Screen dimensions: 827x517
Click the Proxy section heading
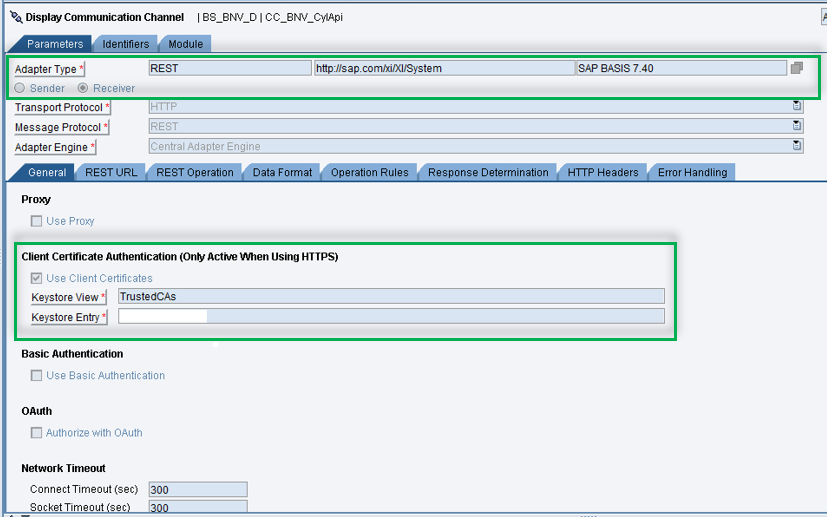click(x=36, y=199)
